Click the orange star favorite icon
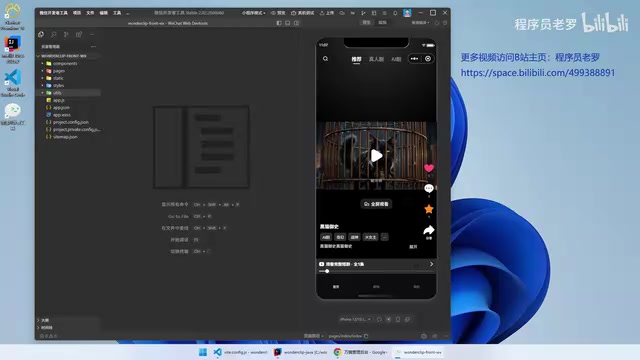 coord(429,209)
